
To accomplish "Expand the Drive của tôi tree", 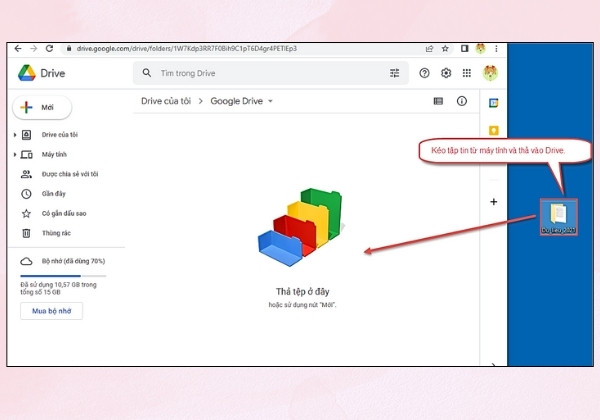I will pos(15,135).
